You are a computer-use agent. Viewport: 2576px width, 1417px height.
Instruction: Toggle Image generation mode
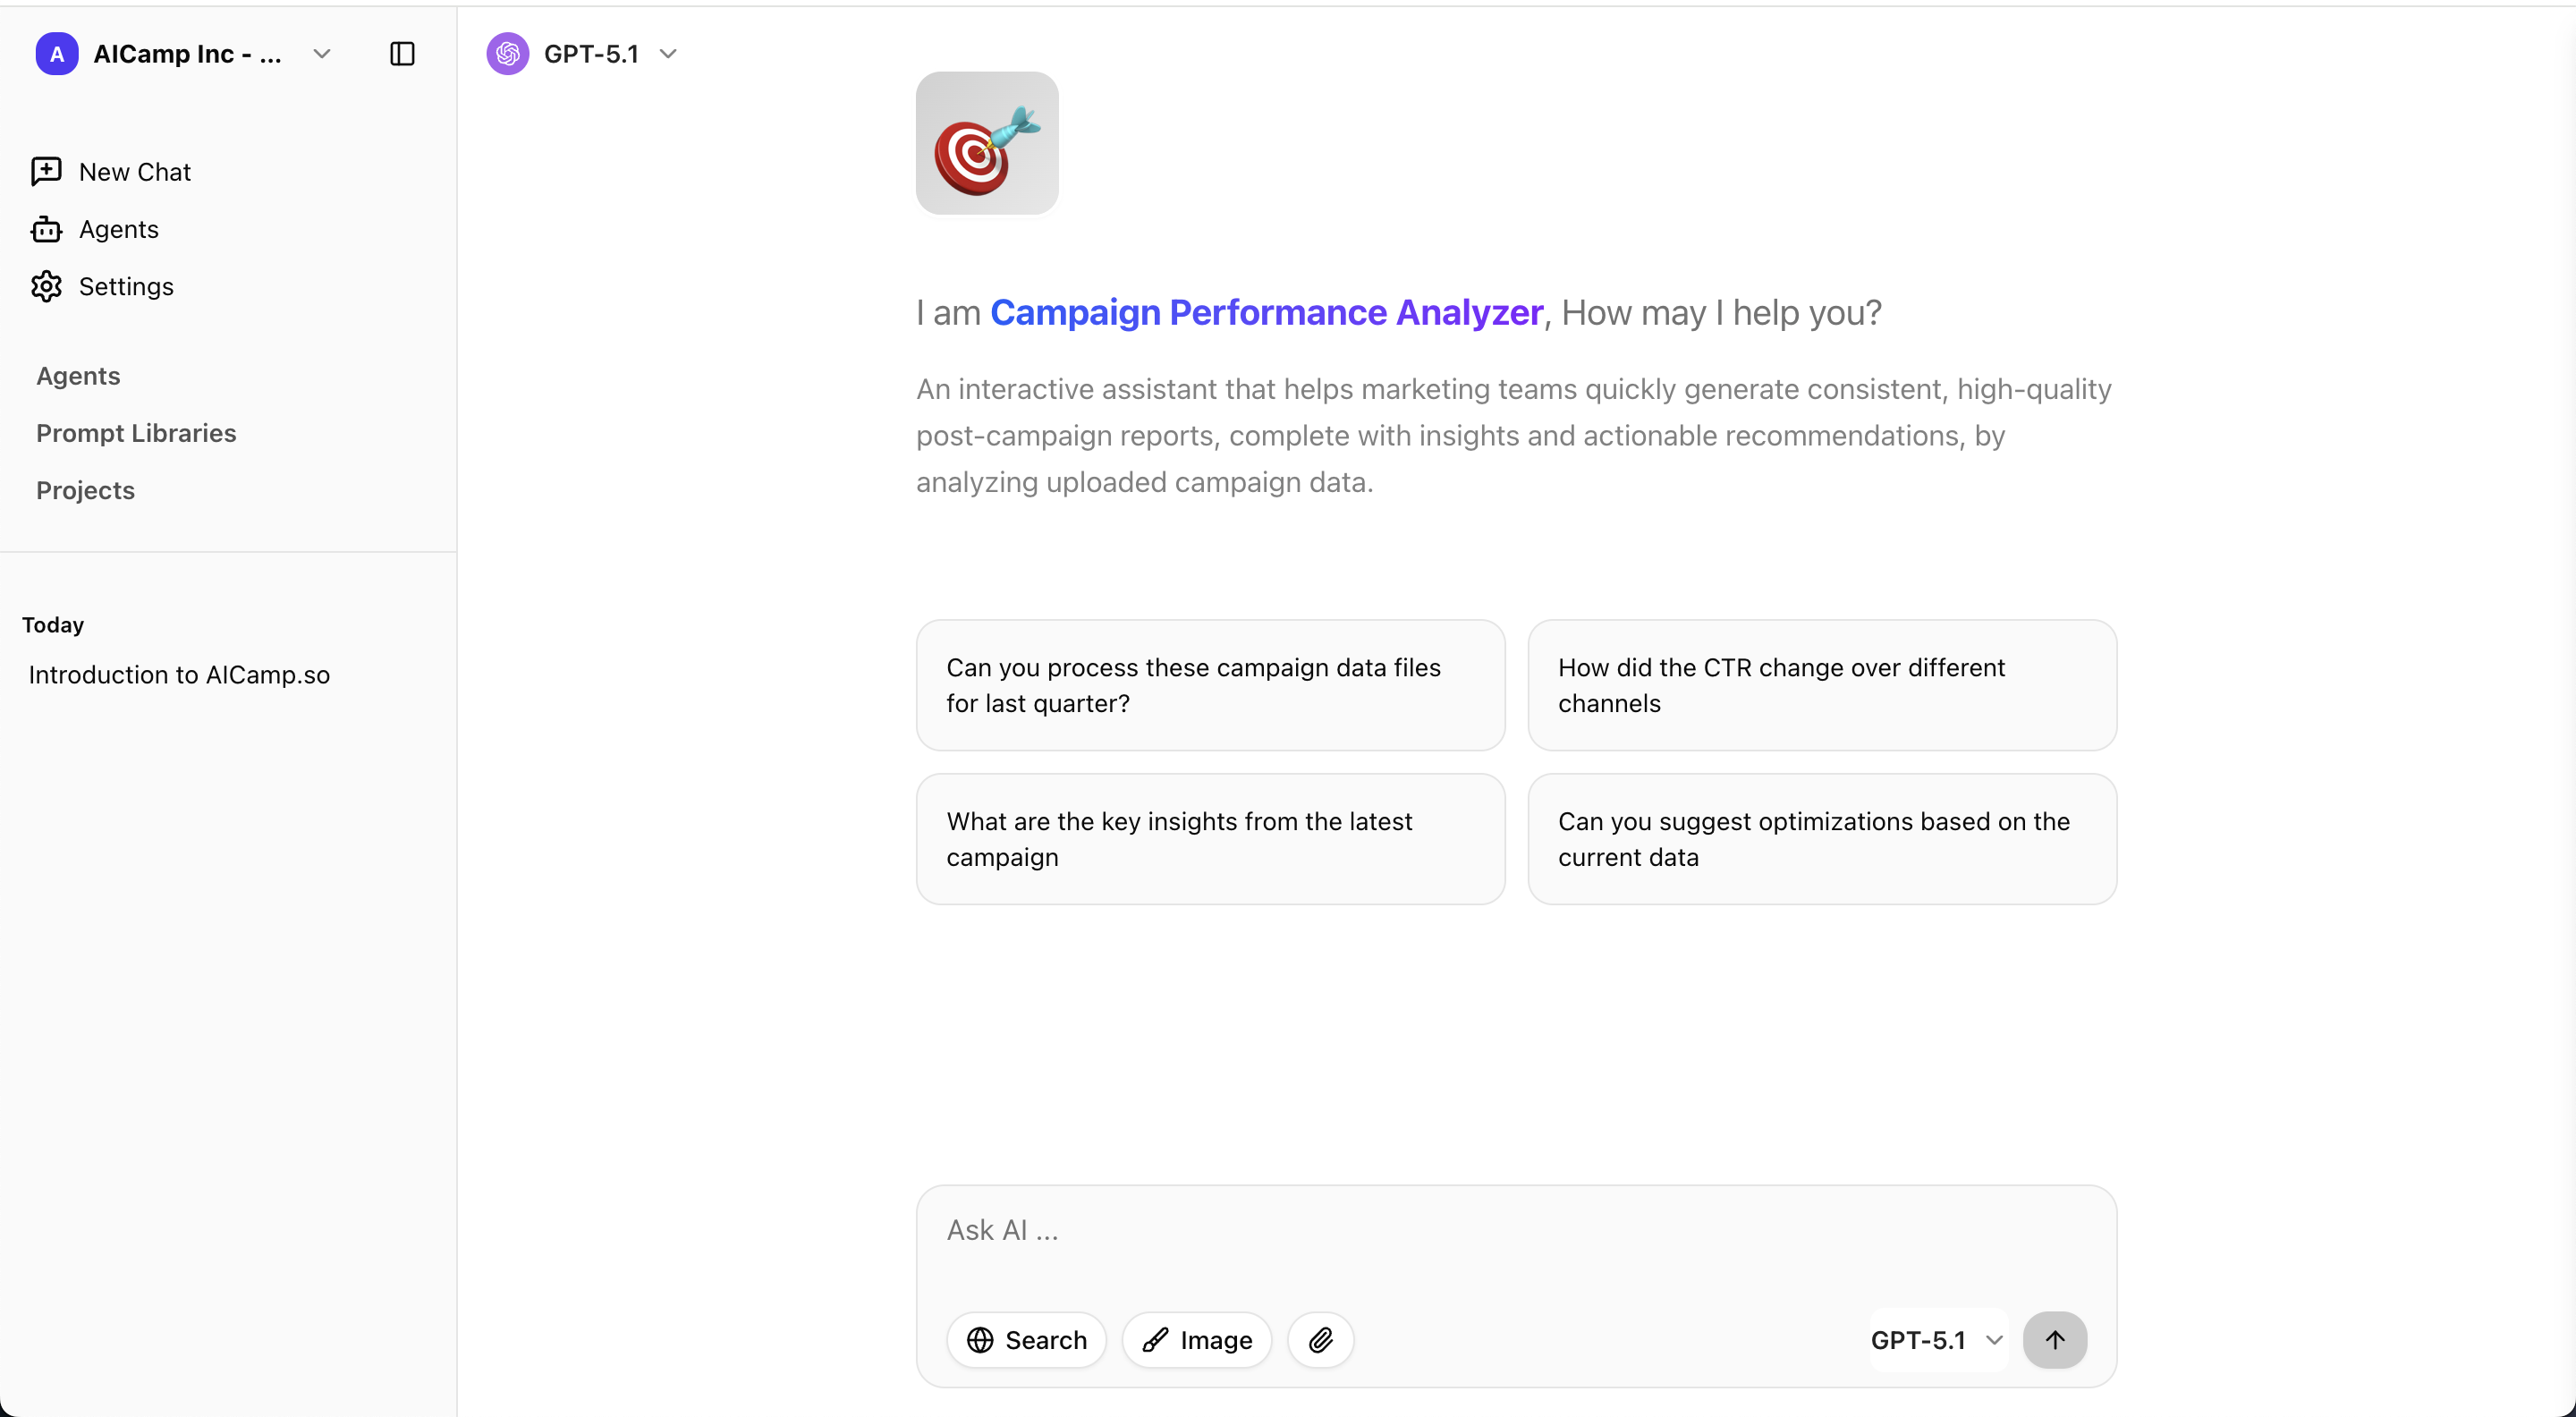1197,1340
